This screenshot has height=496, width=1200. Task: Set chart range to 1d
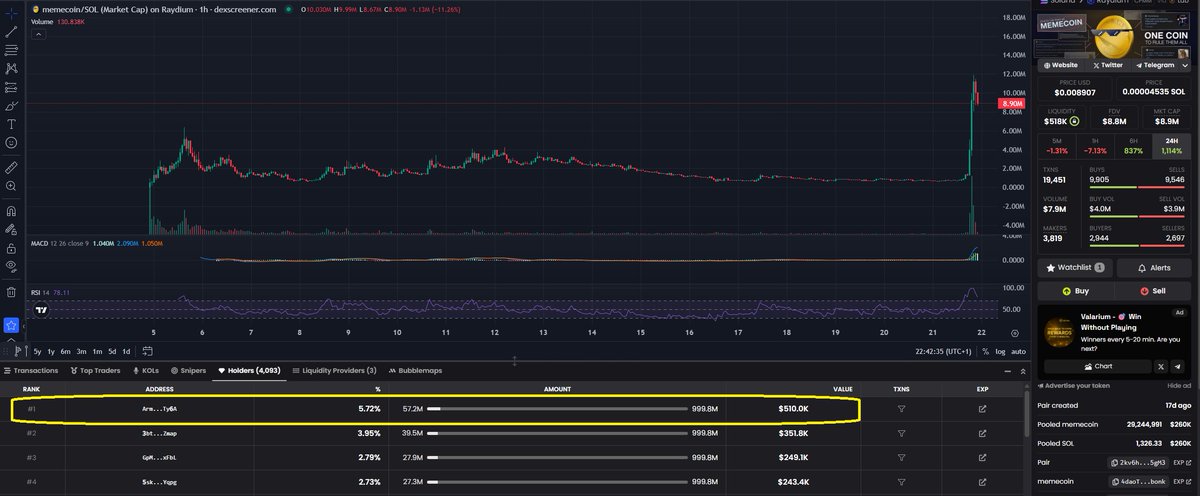tap(125, 351)
